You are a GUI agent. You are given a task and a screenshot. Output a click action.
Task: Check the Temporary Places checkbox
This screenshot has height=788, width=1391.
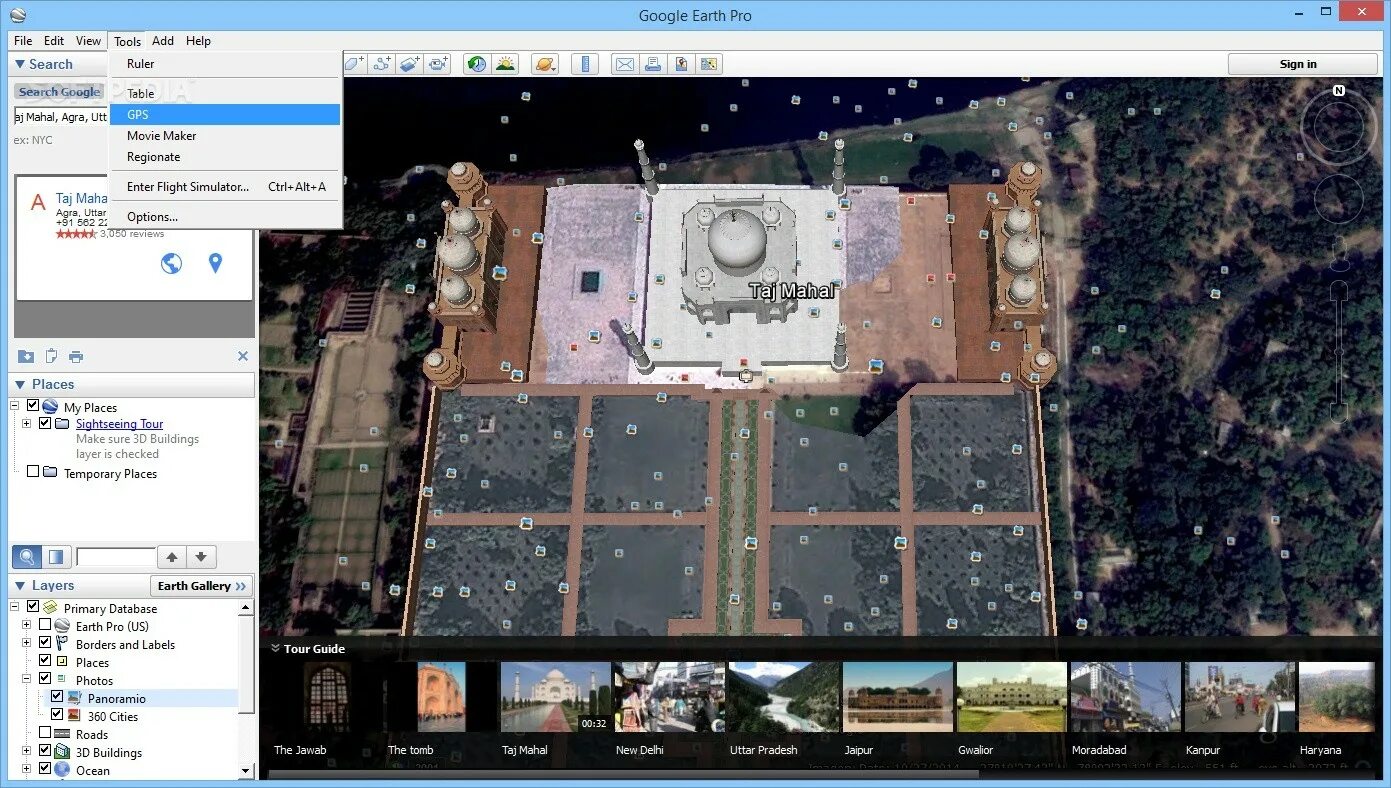click(x=33, y=472)
